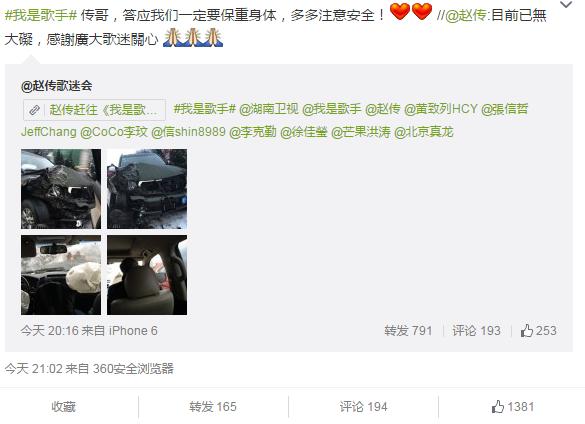Viewport: 585px width, 424px height.
Task: Open the crashed car front photo thumbnail
Action: coord(61,189)
